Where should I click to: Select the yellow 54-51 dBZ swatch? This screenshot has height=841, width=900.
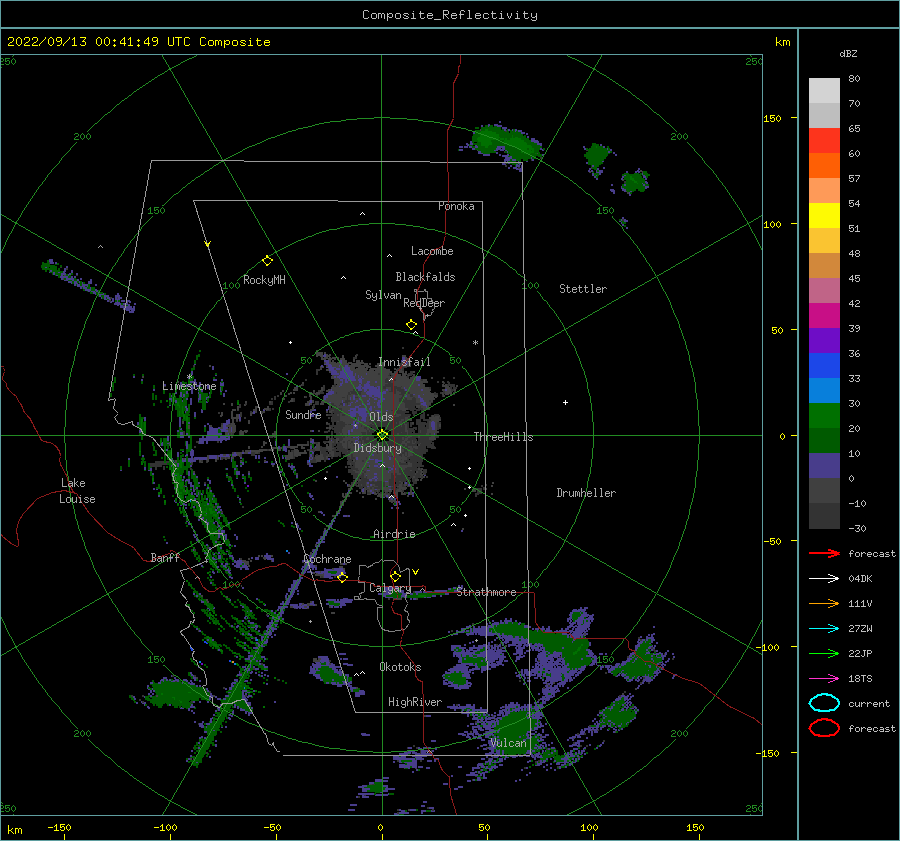click(x=824, y=215)
